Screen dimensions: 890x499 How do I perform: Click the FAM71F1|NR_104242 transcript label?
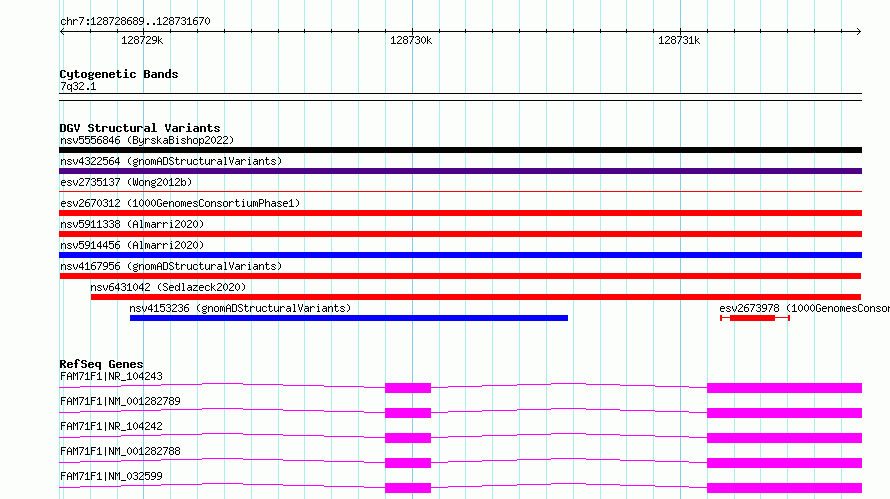(111, 426)
